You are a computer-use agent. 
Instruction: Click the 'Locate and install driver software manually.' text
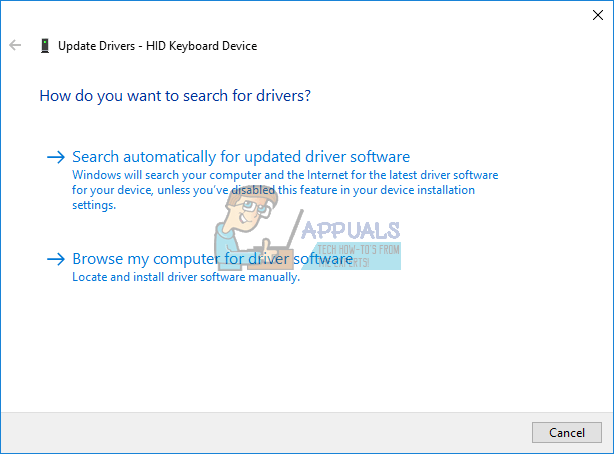click(x=186, y=277)
